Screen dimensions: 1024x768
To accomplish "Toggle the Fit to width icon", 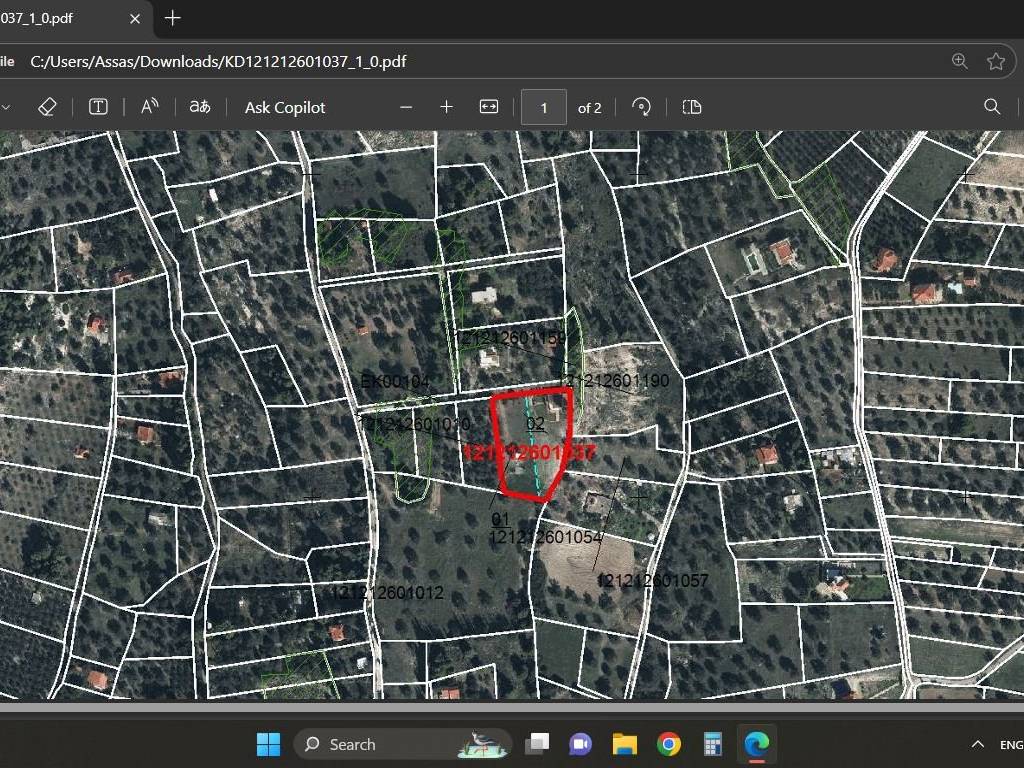I will coord(489,107).
